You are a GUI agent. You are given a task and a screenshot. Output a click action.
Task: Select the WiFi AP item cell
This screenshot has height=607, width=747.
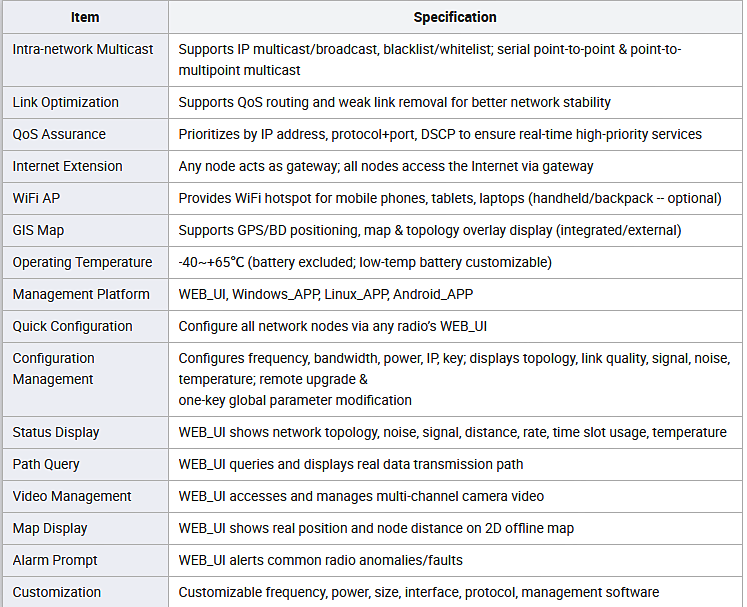[x=85, y=198]
